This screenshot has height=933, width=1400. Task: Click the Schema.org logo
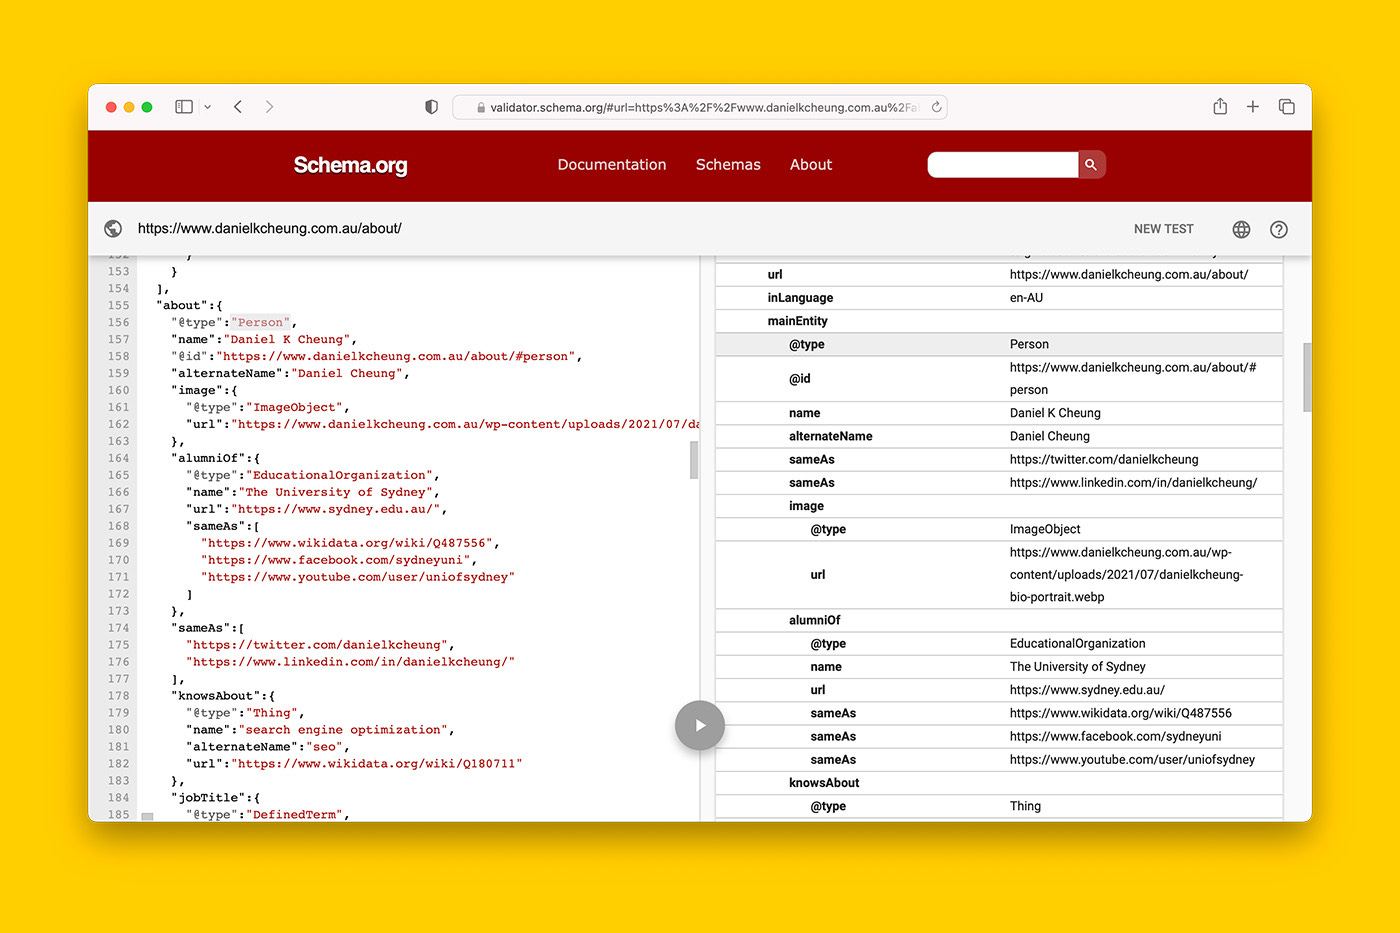[x=350, y=165]
